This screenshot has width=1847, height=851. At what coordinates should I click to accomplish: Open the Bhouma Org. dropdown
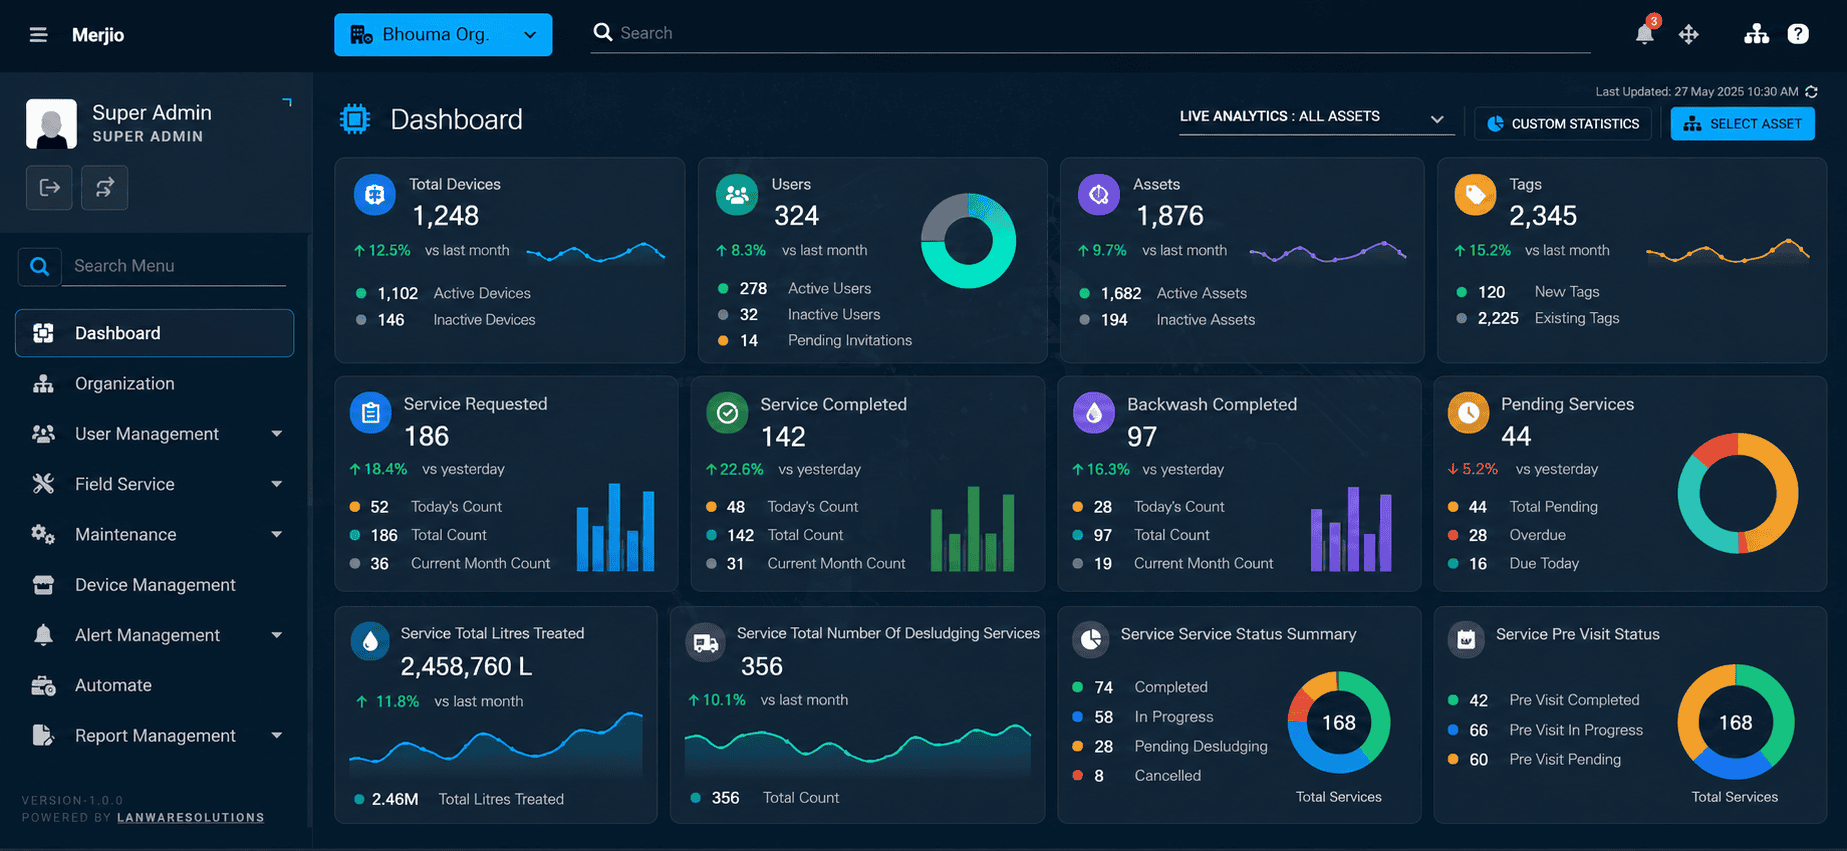pyautogui.click(x=443, y=35)
